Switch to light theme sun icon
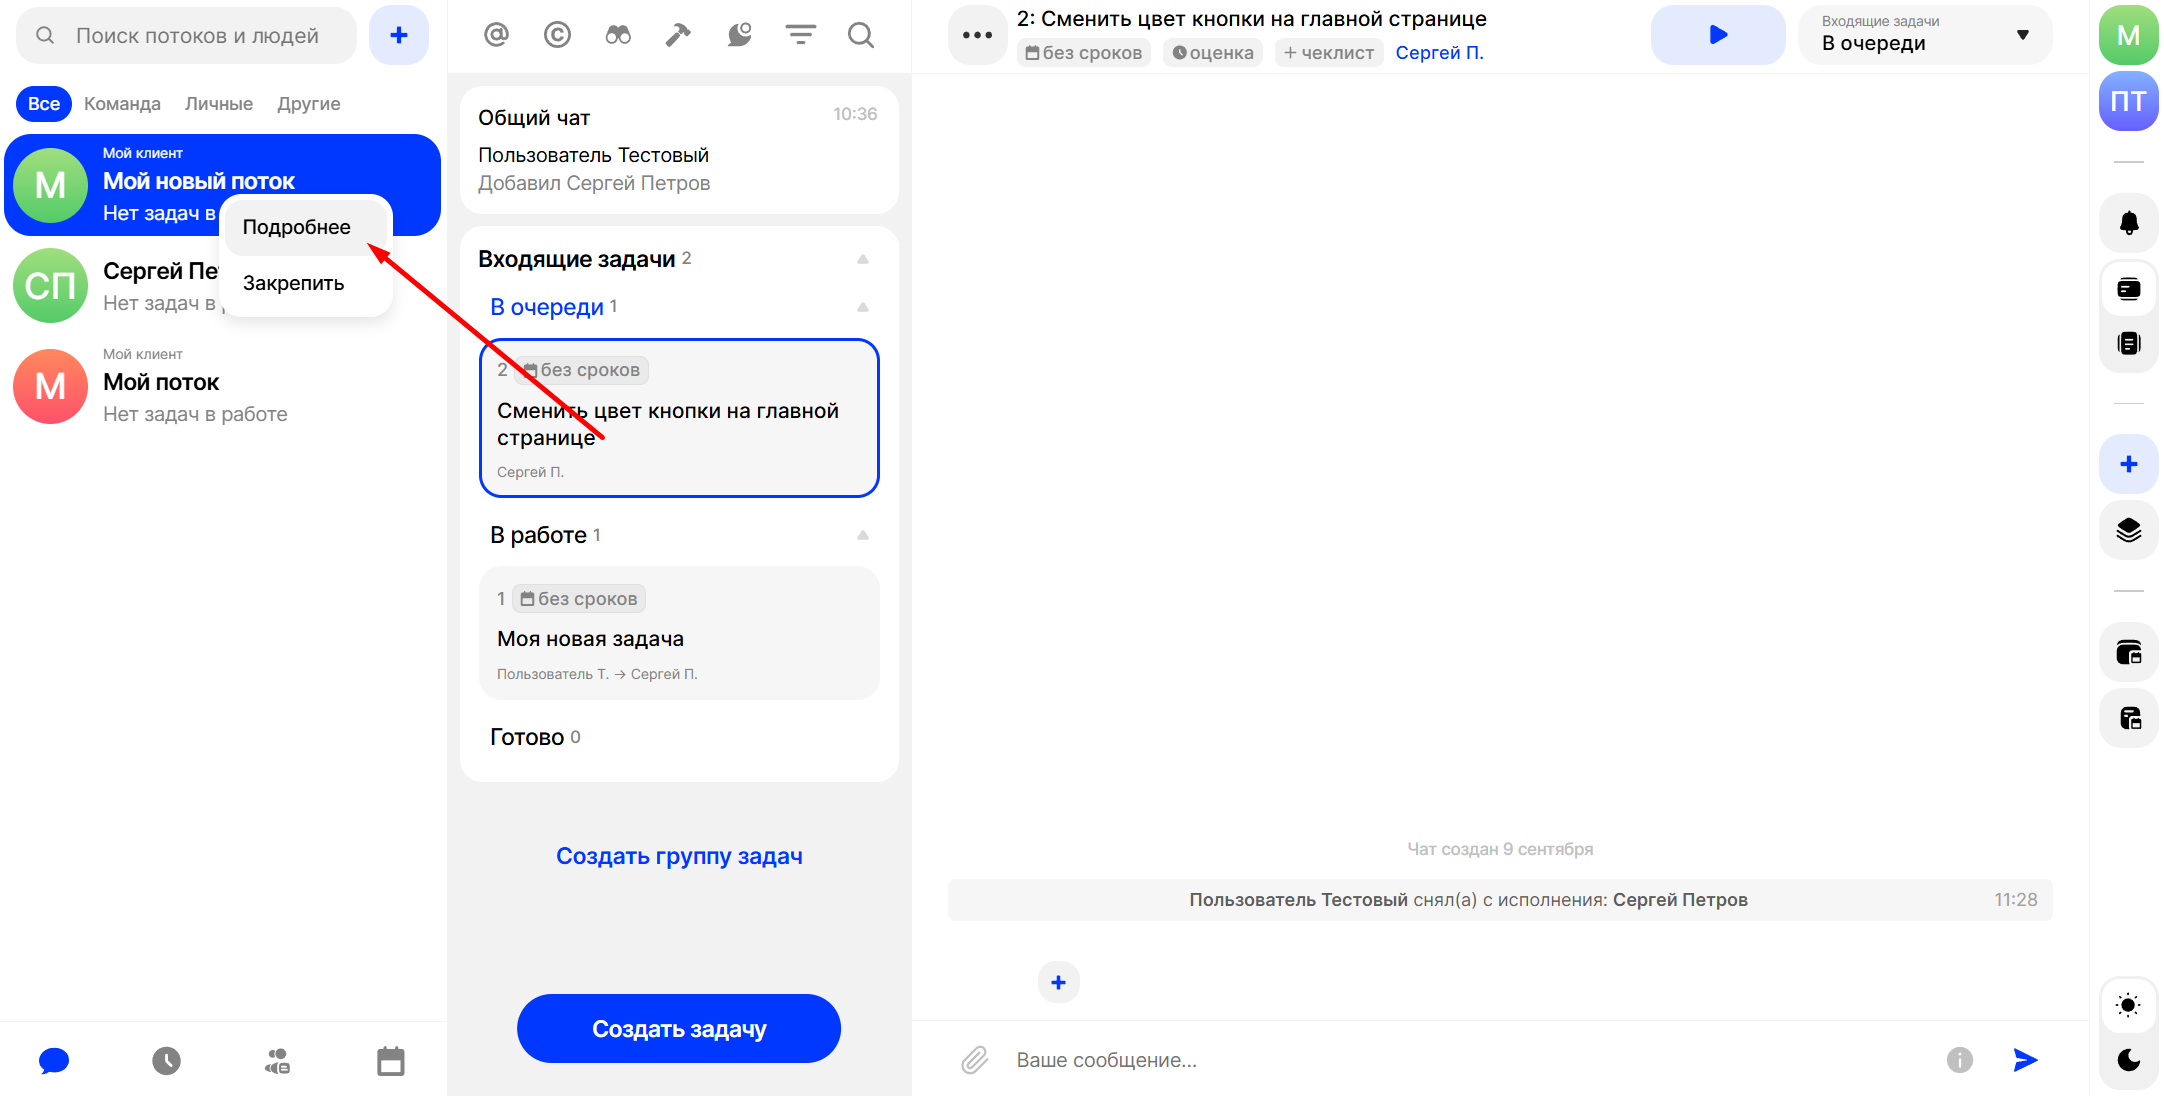 click(x=2128, y=1005)
